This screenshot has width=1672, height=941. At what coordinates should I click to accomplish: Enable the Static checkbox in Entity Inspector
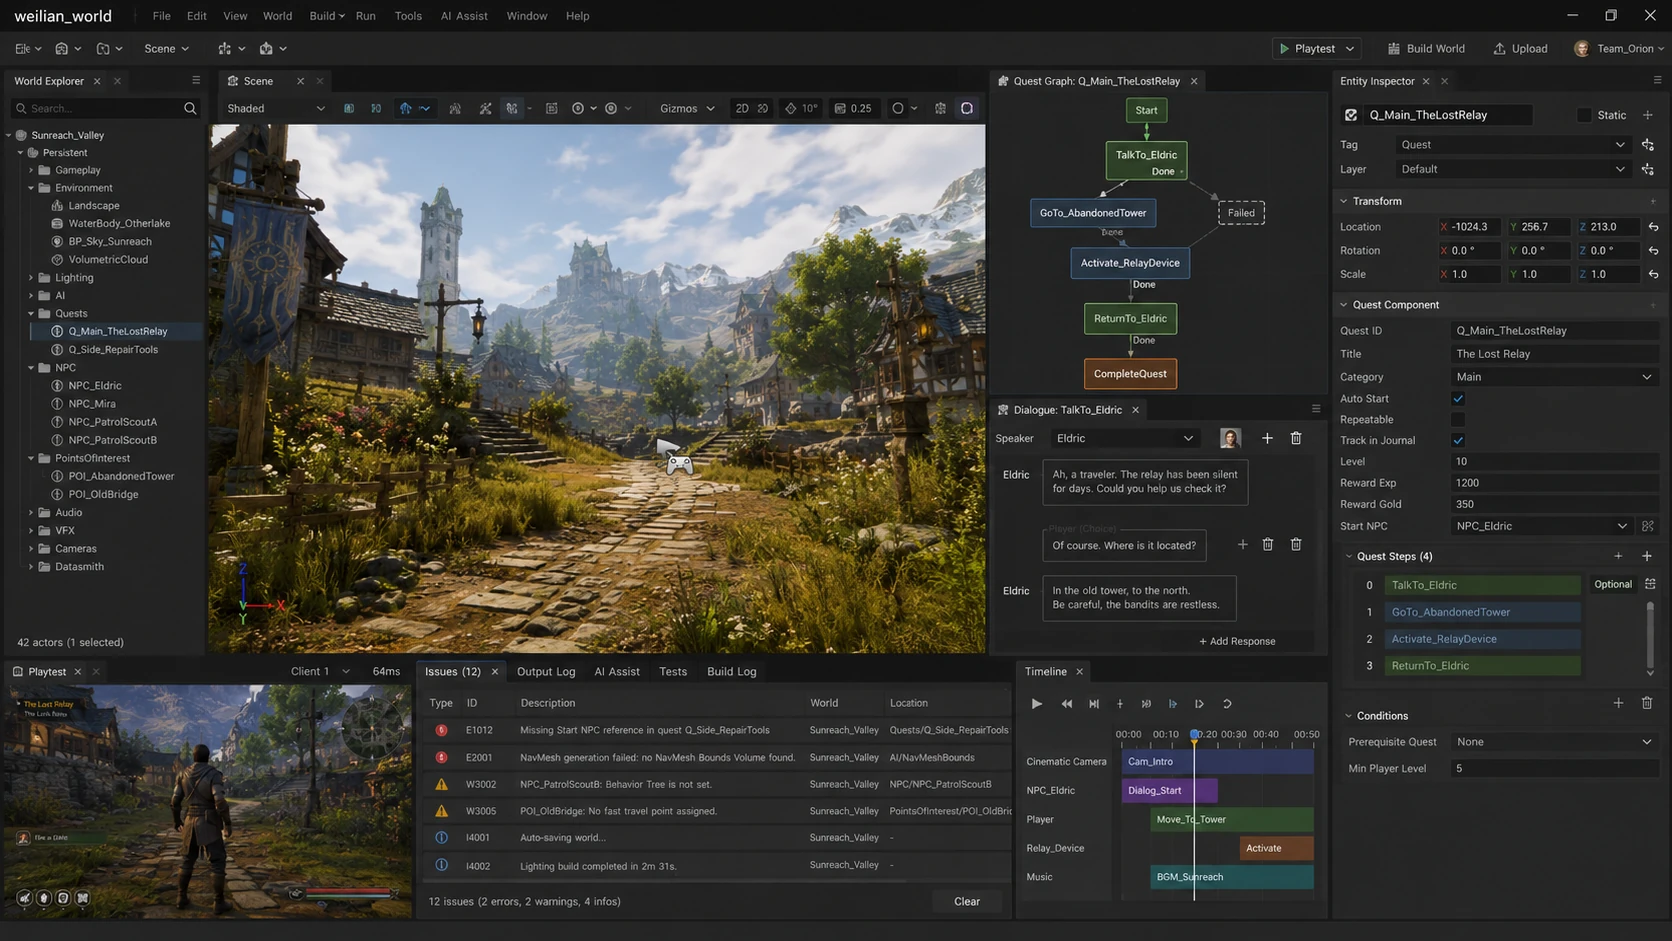point(1584,115)
